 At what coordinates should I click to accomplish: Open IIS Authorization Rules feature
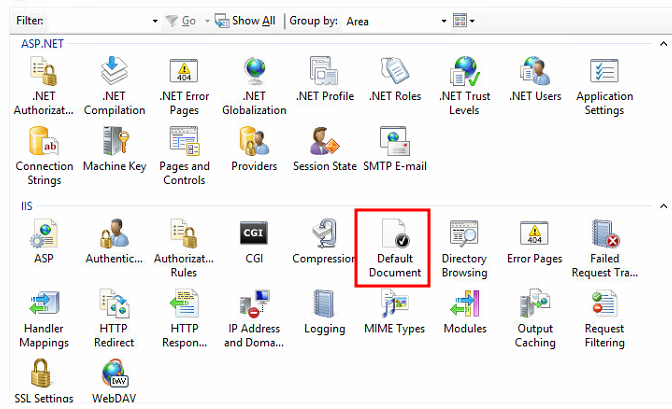pyautogui.click(x=184, y=249)
